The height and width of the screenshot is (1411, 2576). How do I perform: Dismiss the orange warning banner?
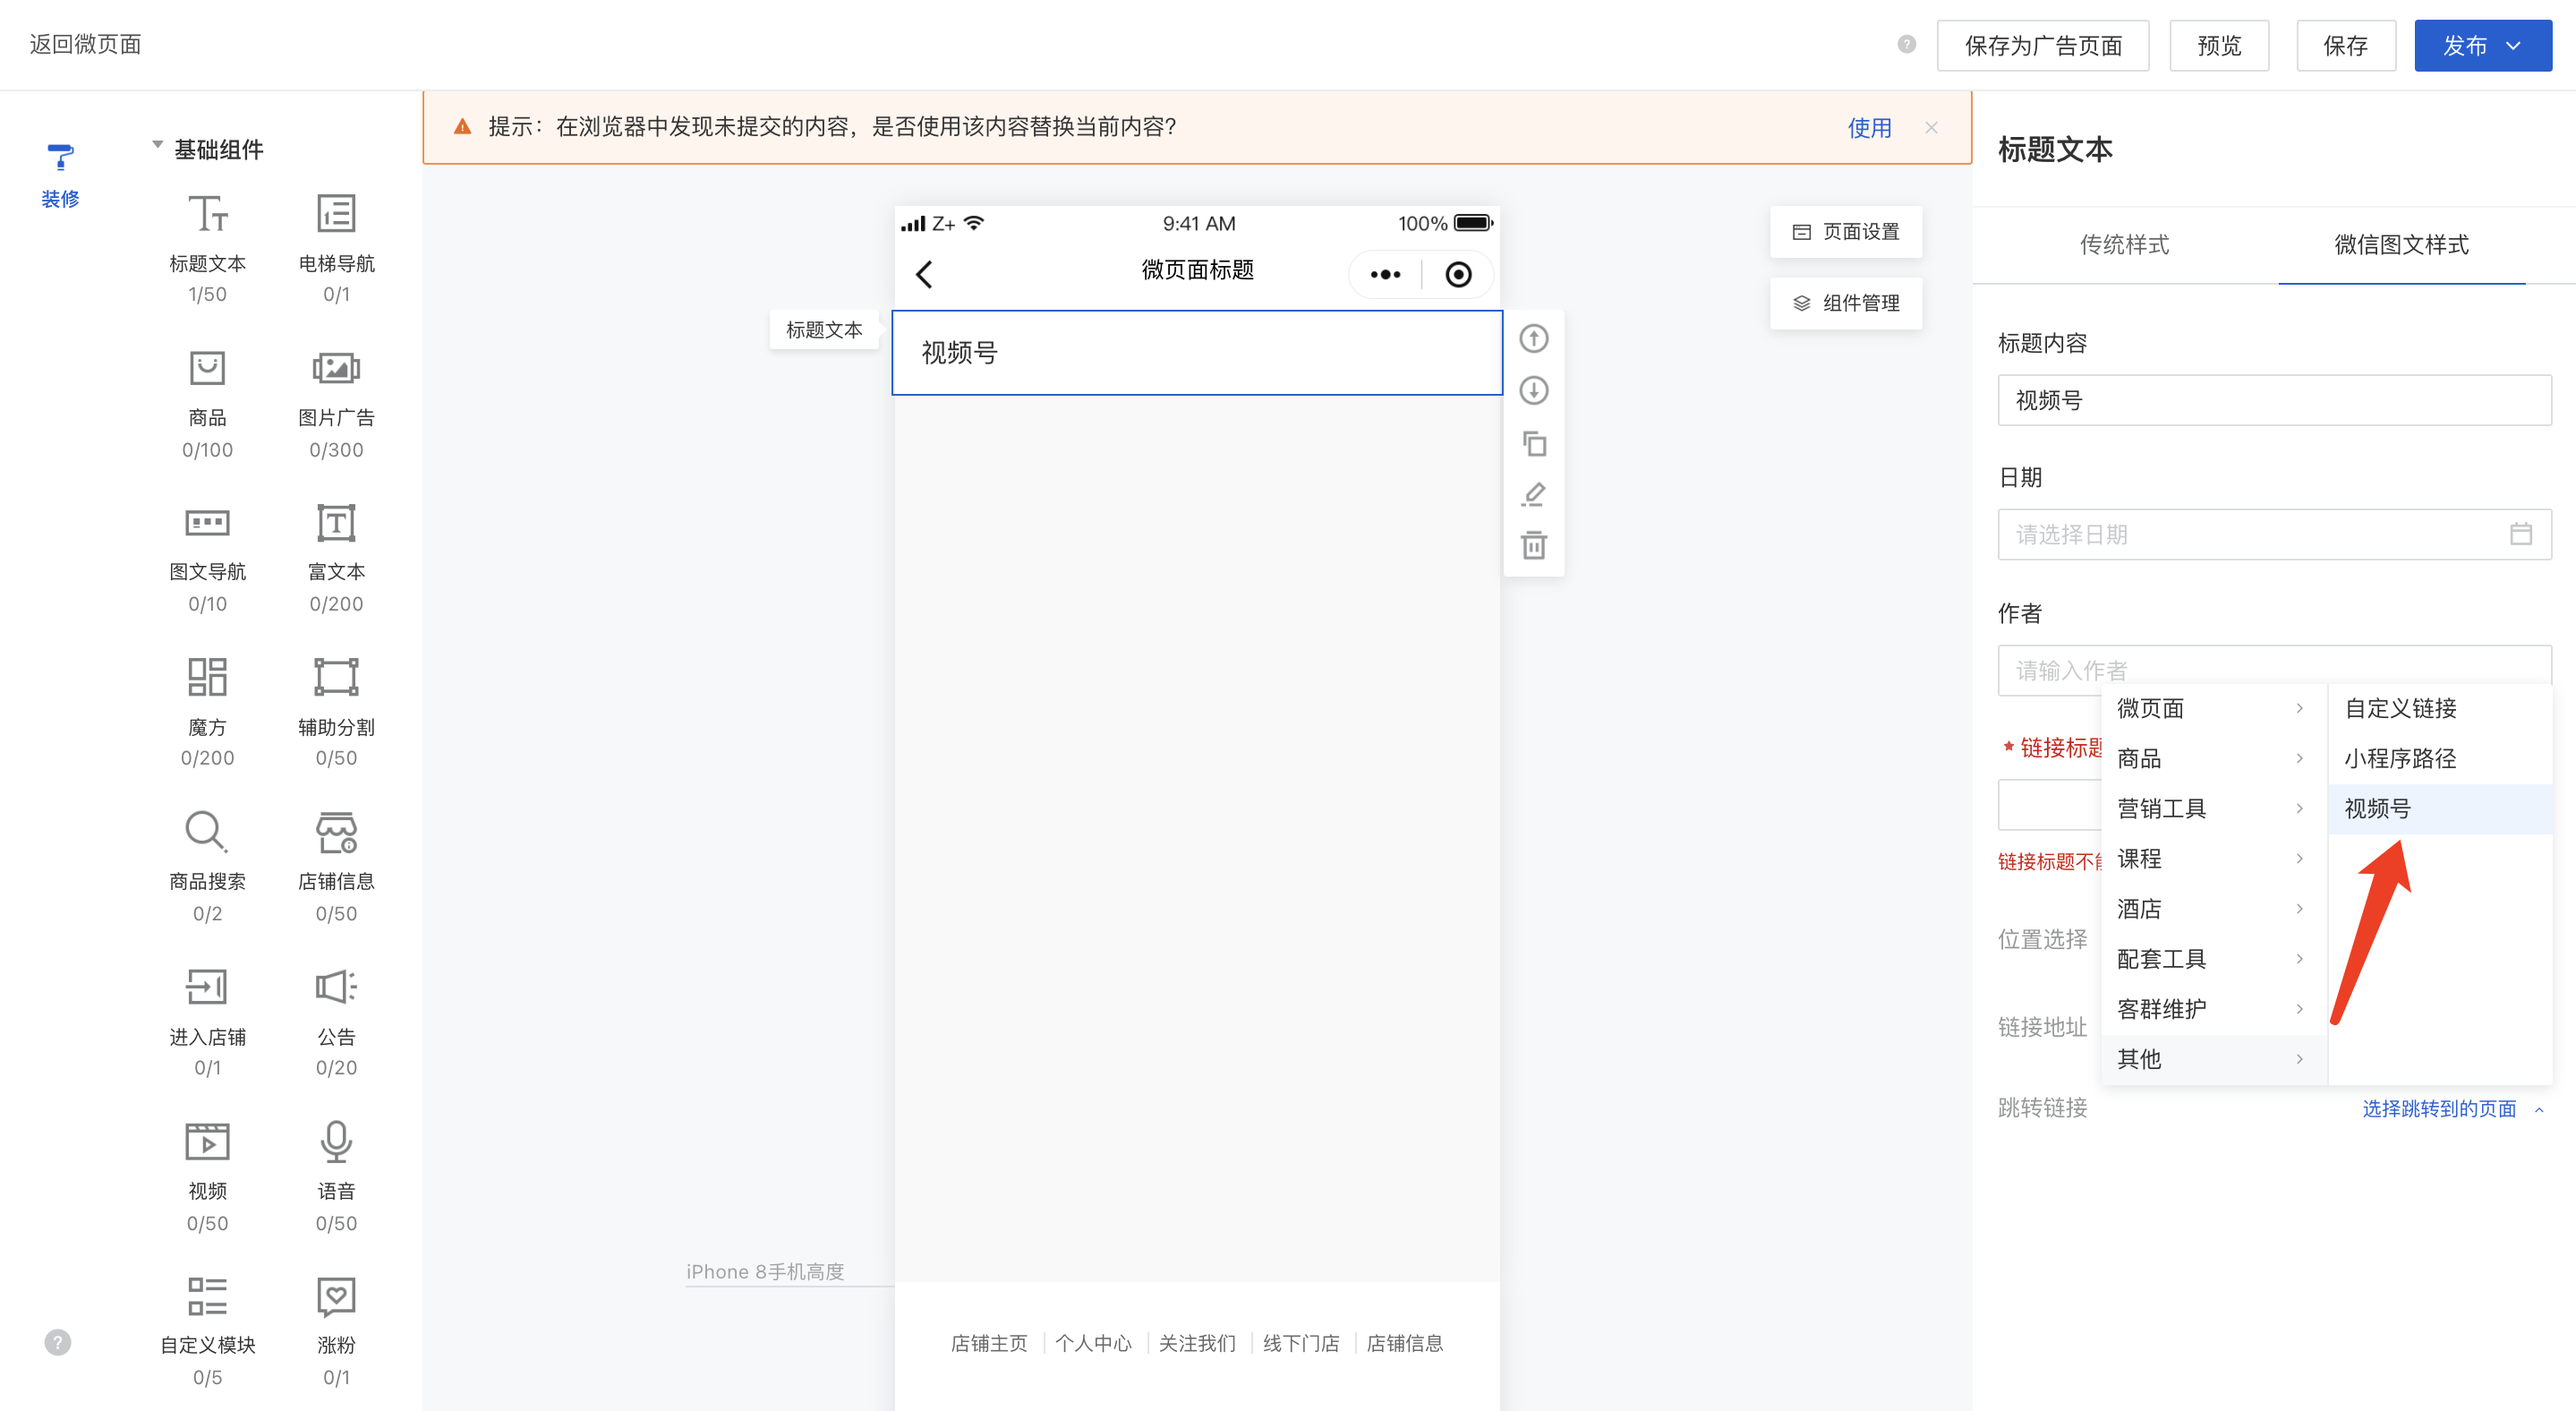[1931, 128]
